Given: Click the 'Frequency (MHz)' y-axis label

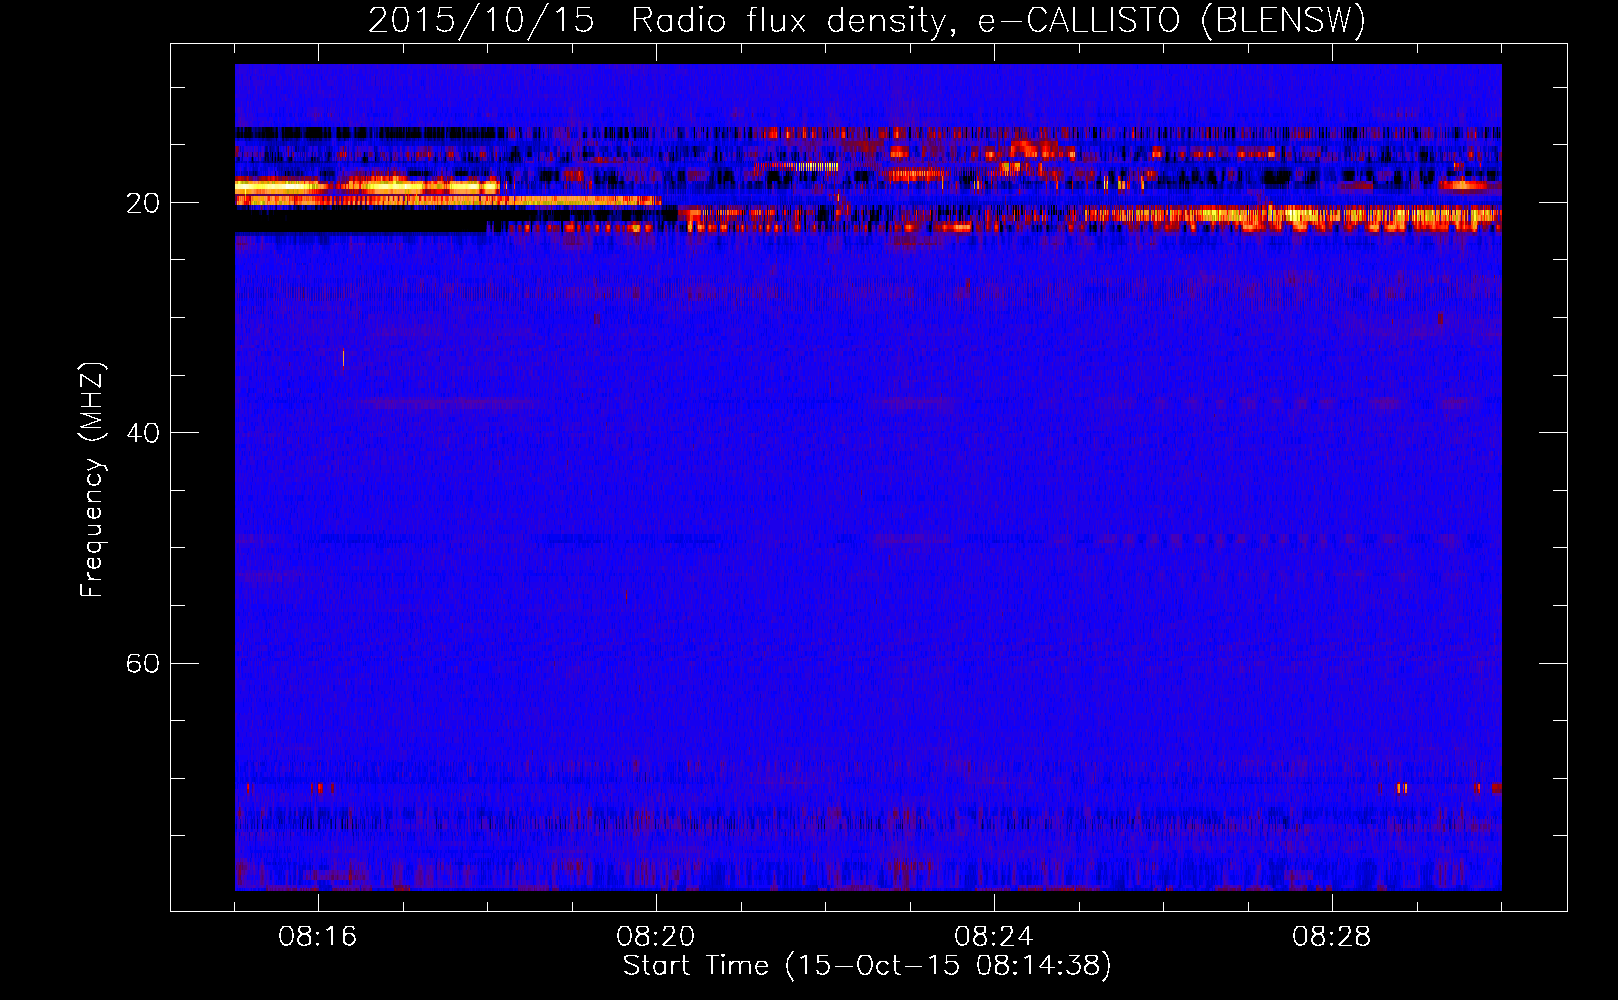Looking at the screenshot, I should [92, 480].
